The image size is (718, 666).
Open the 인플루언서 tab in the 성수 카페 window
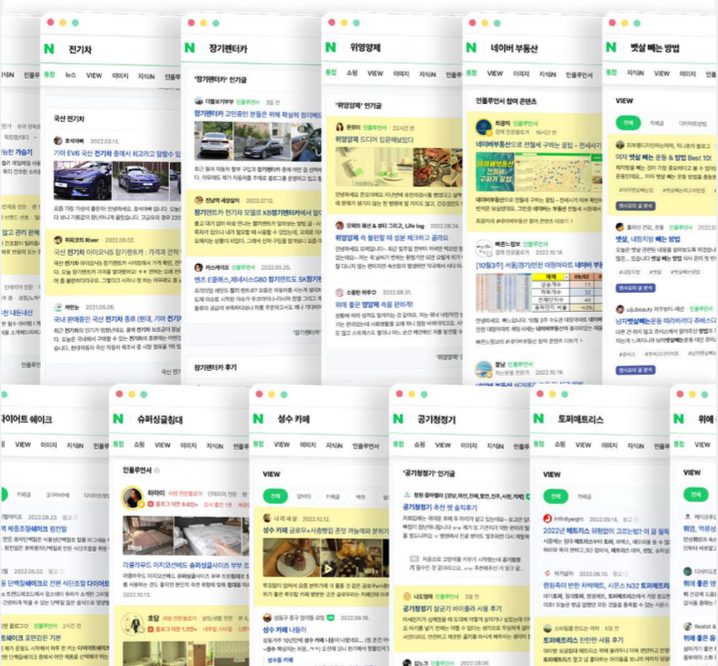tap(365, 446)
